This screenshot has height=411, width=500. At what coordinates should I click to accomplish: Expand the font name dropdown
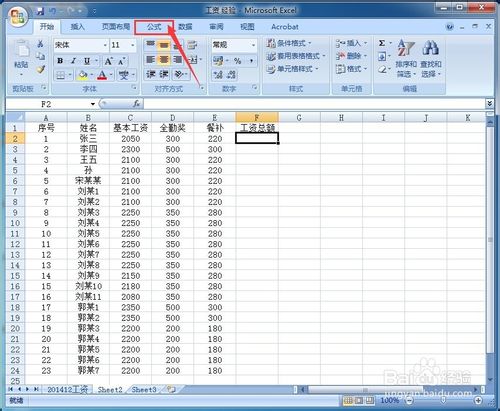105,45
